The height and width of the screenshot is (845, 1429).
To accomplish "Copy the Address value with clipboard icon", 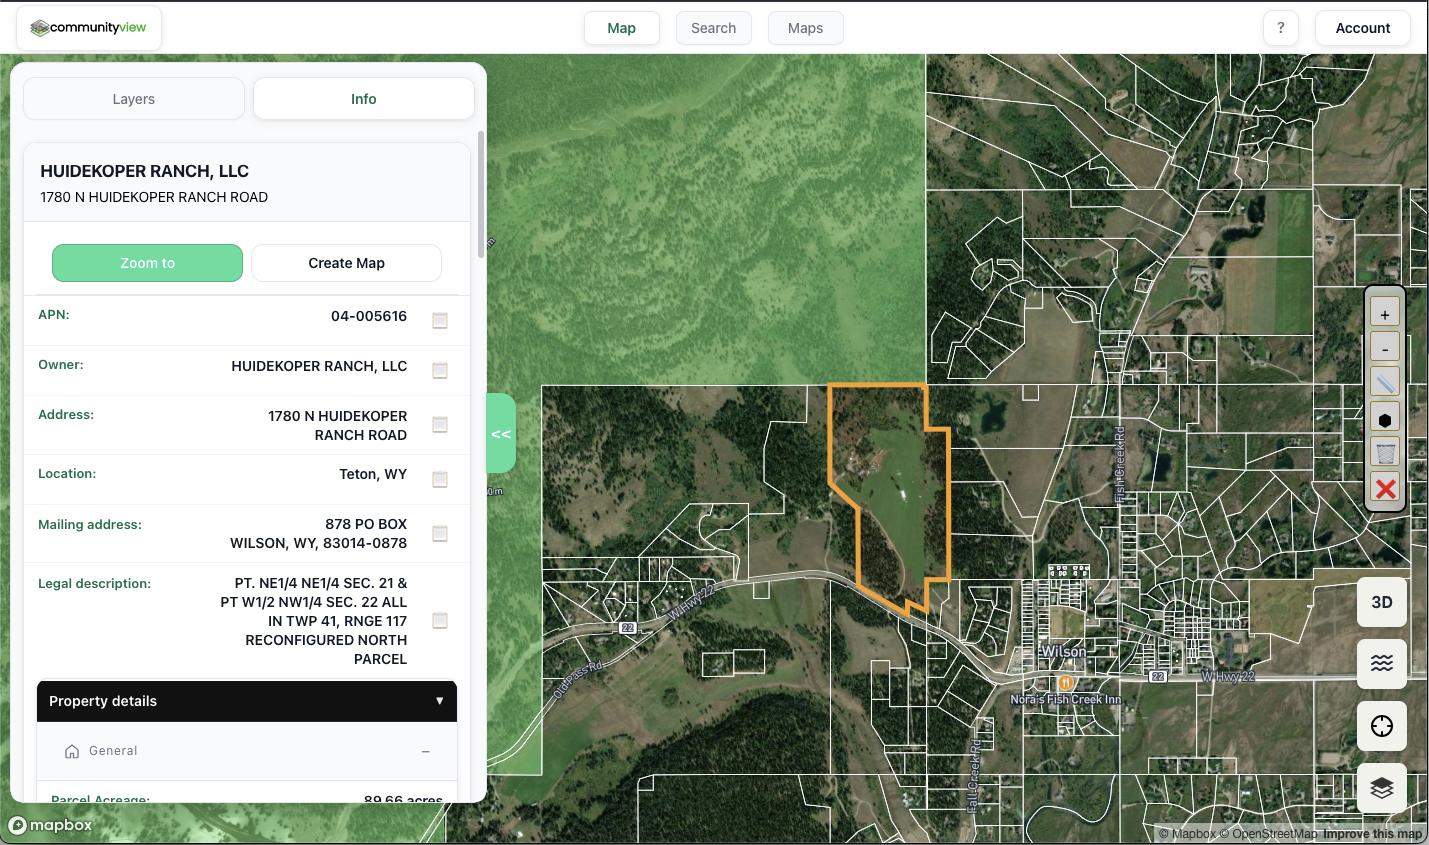I will pos(440,425).
